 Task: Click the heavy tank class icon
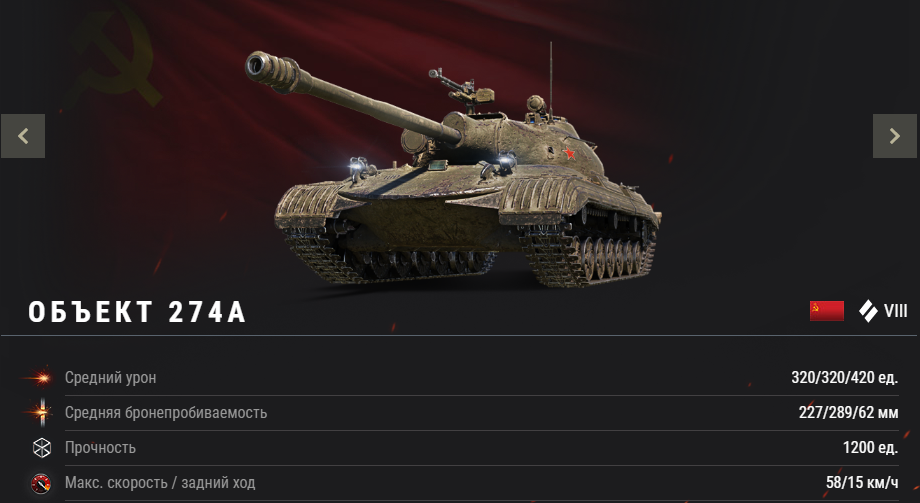(x=868, y=311)
